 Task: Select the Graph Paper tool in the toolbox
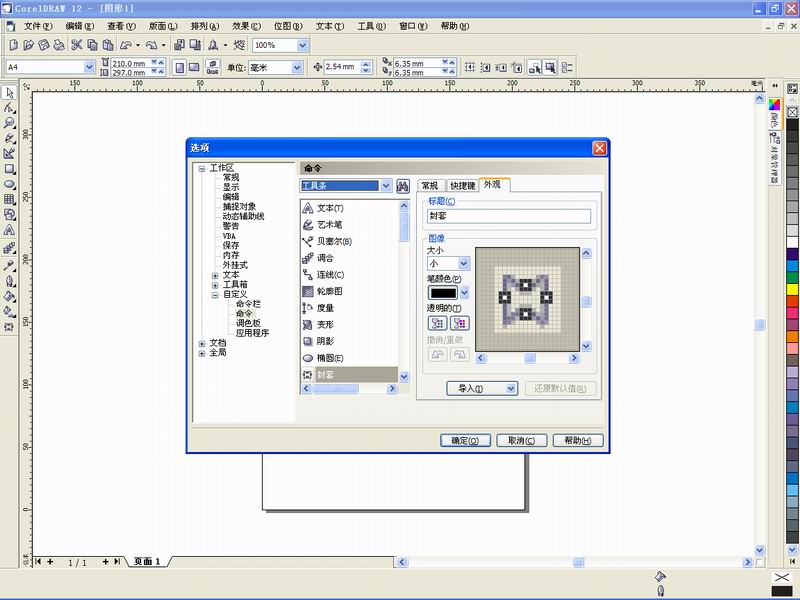tap(9, 199)
